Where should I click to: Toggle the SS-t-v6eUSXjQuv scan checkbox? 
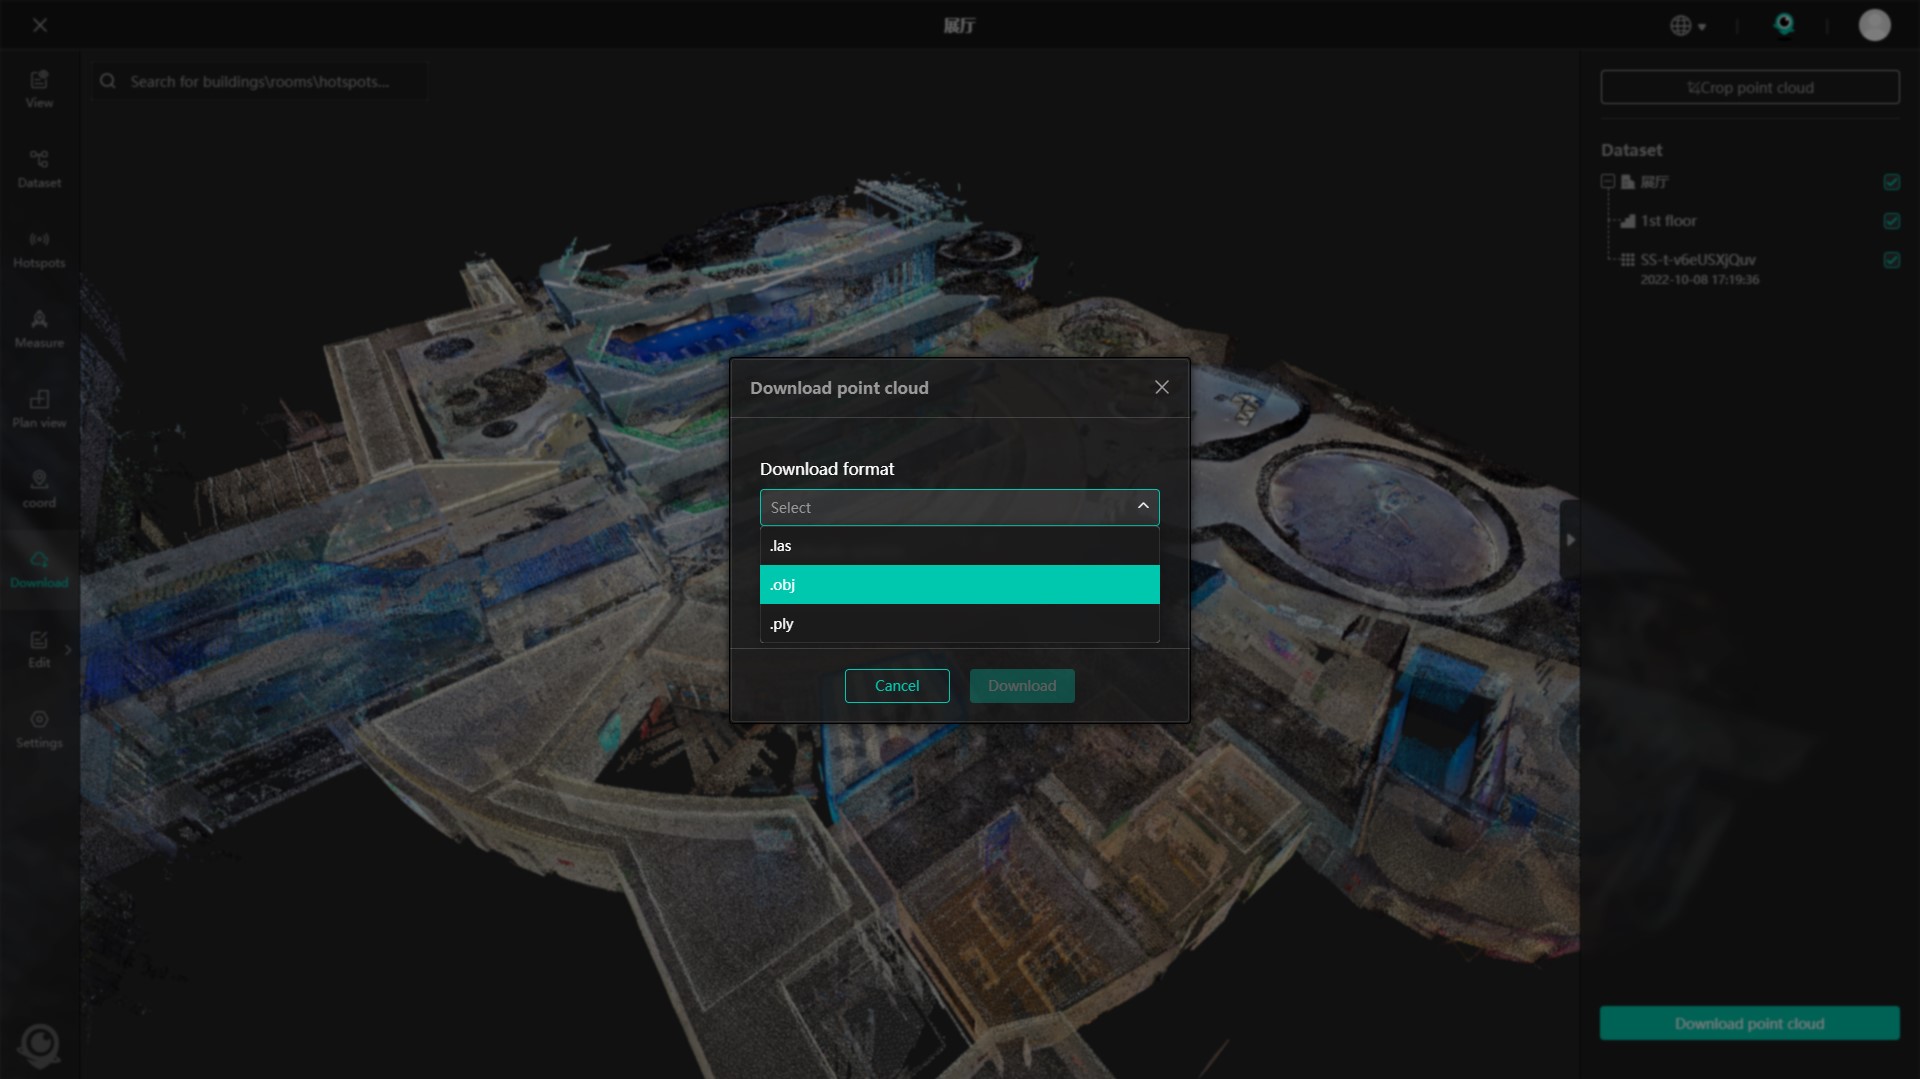tap(1891, 260)
